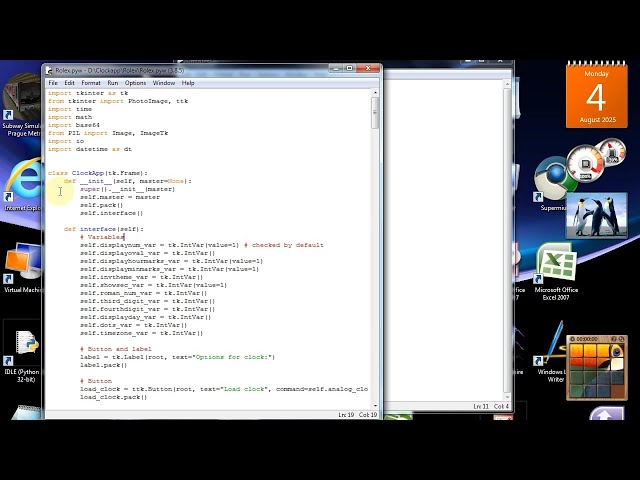Click the line 'import datetime as dt'

click(90, 149)
